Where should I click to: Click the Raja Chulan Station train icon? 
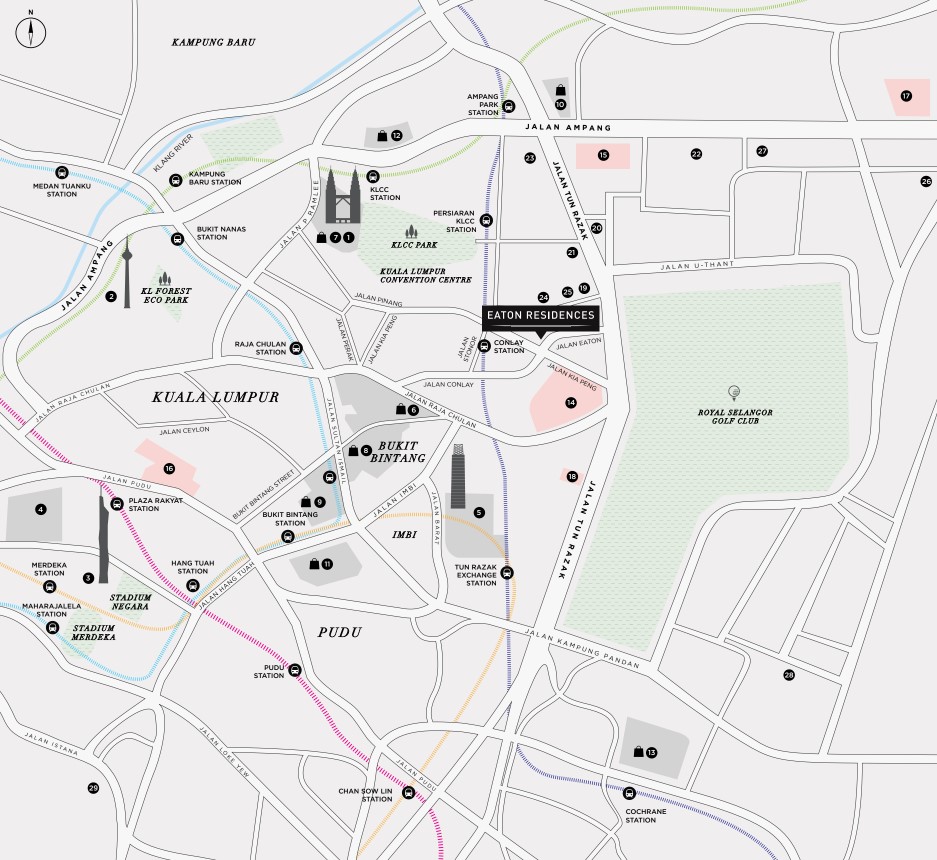[x=296, y=348]
